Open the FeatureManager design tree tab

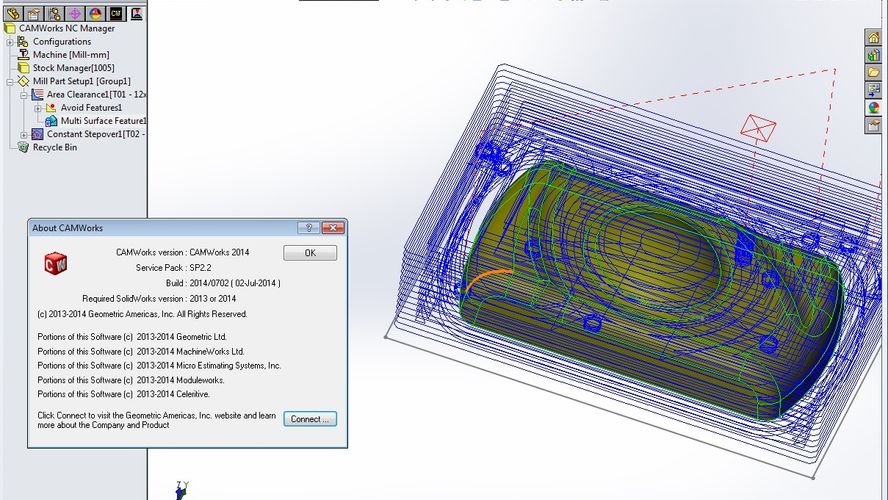(x=12, y=13)
